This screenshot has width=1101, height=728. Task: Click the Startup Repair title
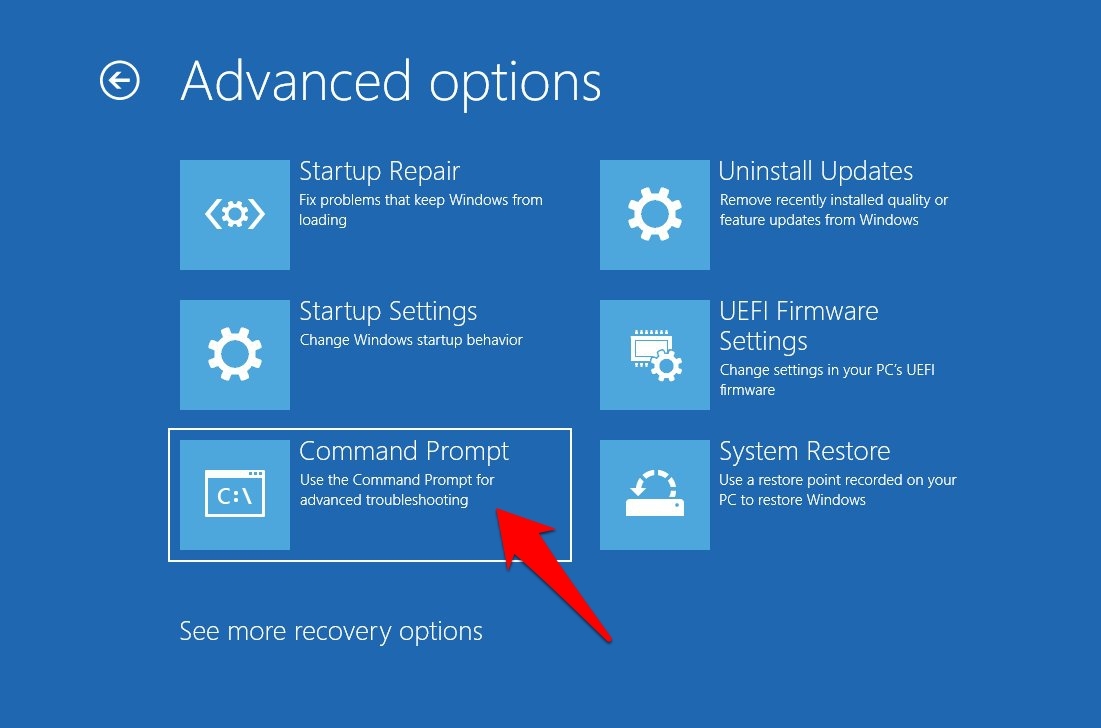(x=379, y=171)
